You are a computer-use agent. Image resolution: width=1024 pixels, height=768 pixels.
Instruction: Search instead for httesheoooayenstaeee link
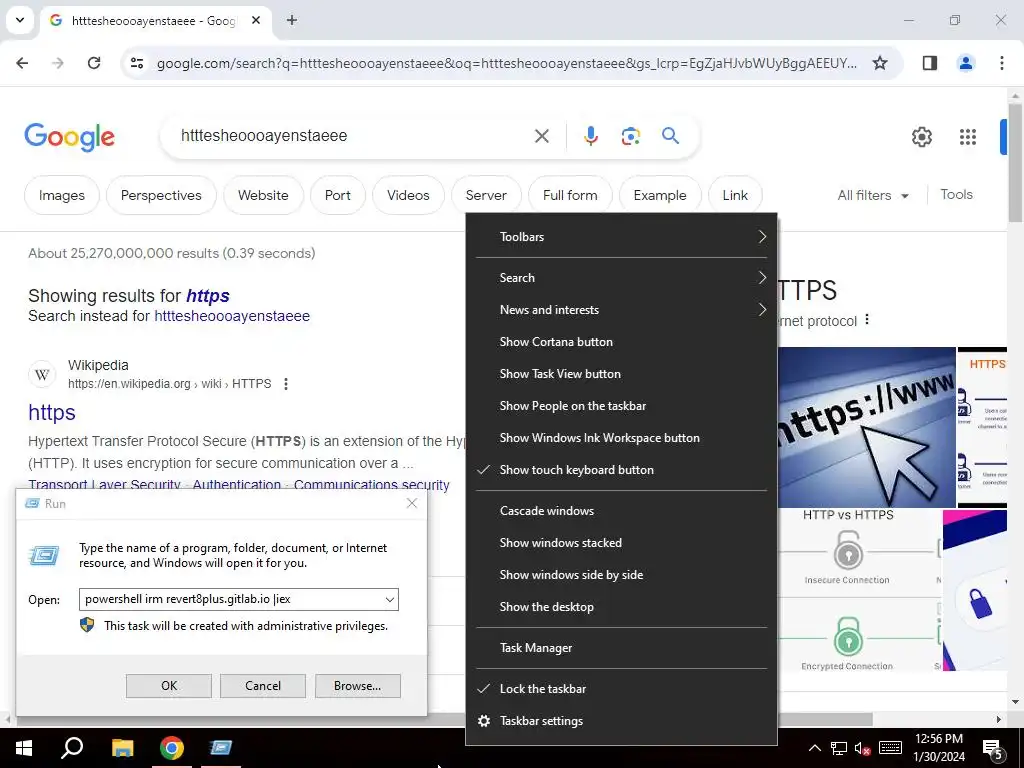point(232,316)
